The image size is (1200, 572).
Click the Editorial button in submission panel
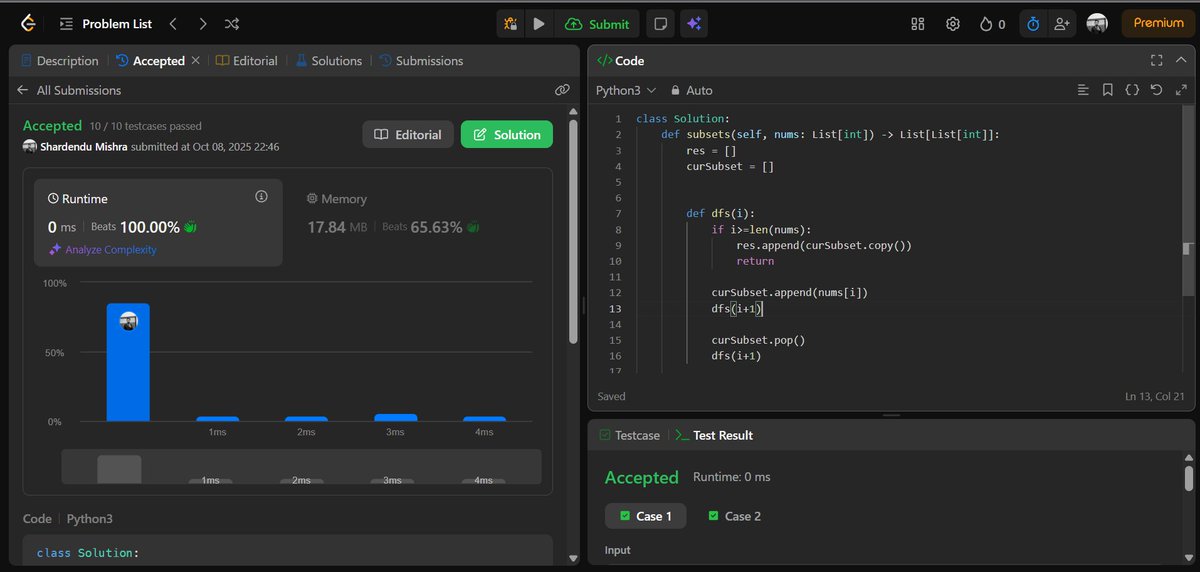408,134
